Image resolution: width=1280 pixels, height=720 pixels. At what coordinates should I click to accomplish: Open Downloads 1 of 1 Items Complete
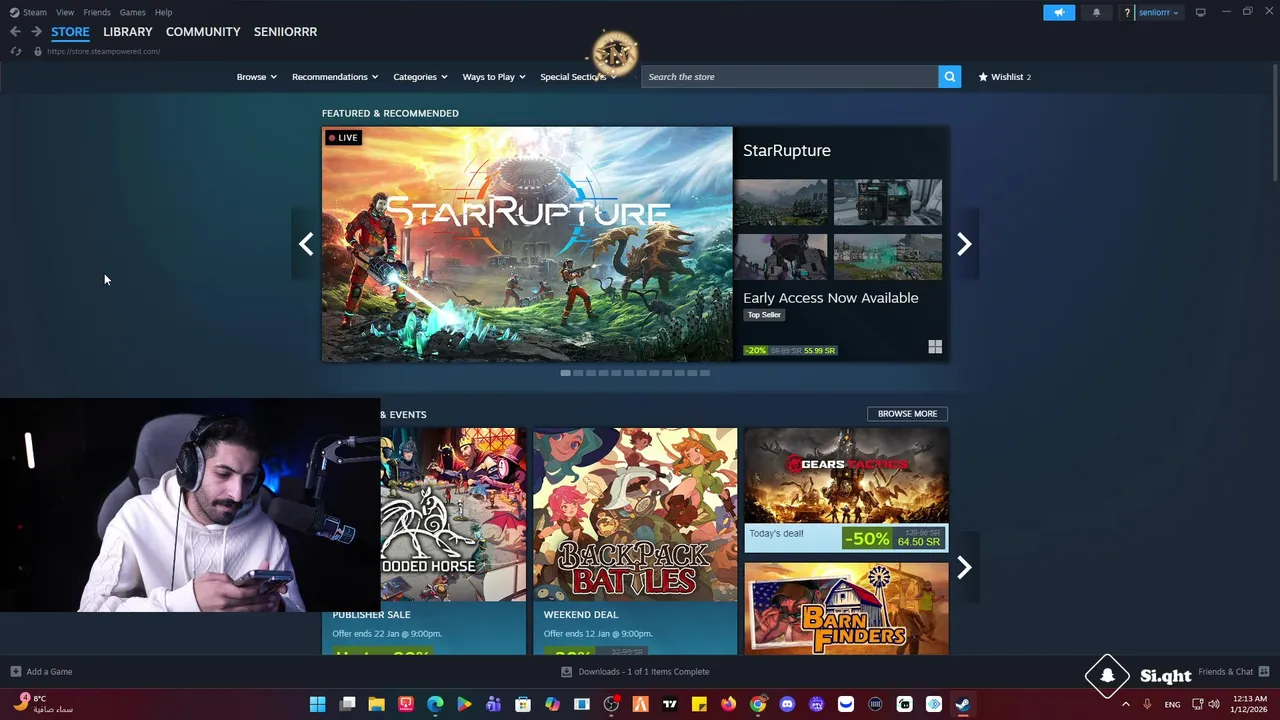[x=644, y=672]
